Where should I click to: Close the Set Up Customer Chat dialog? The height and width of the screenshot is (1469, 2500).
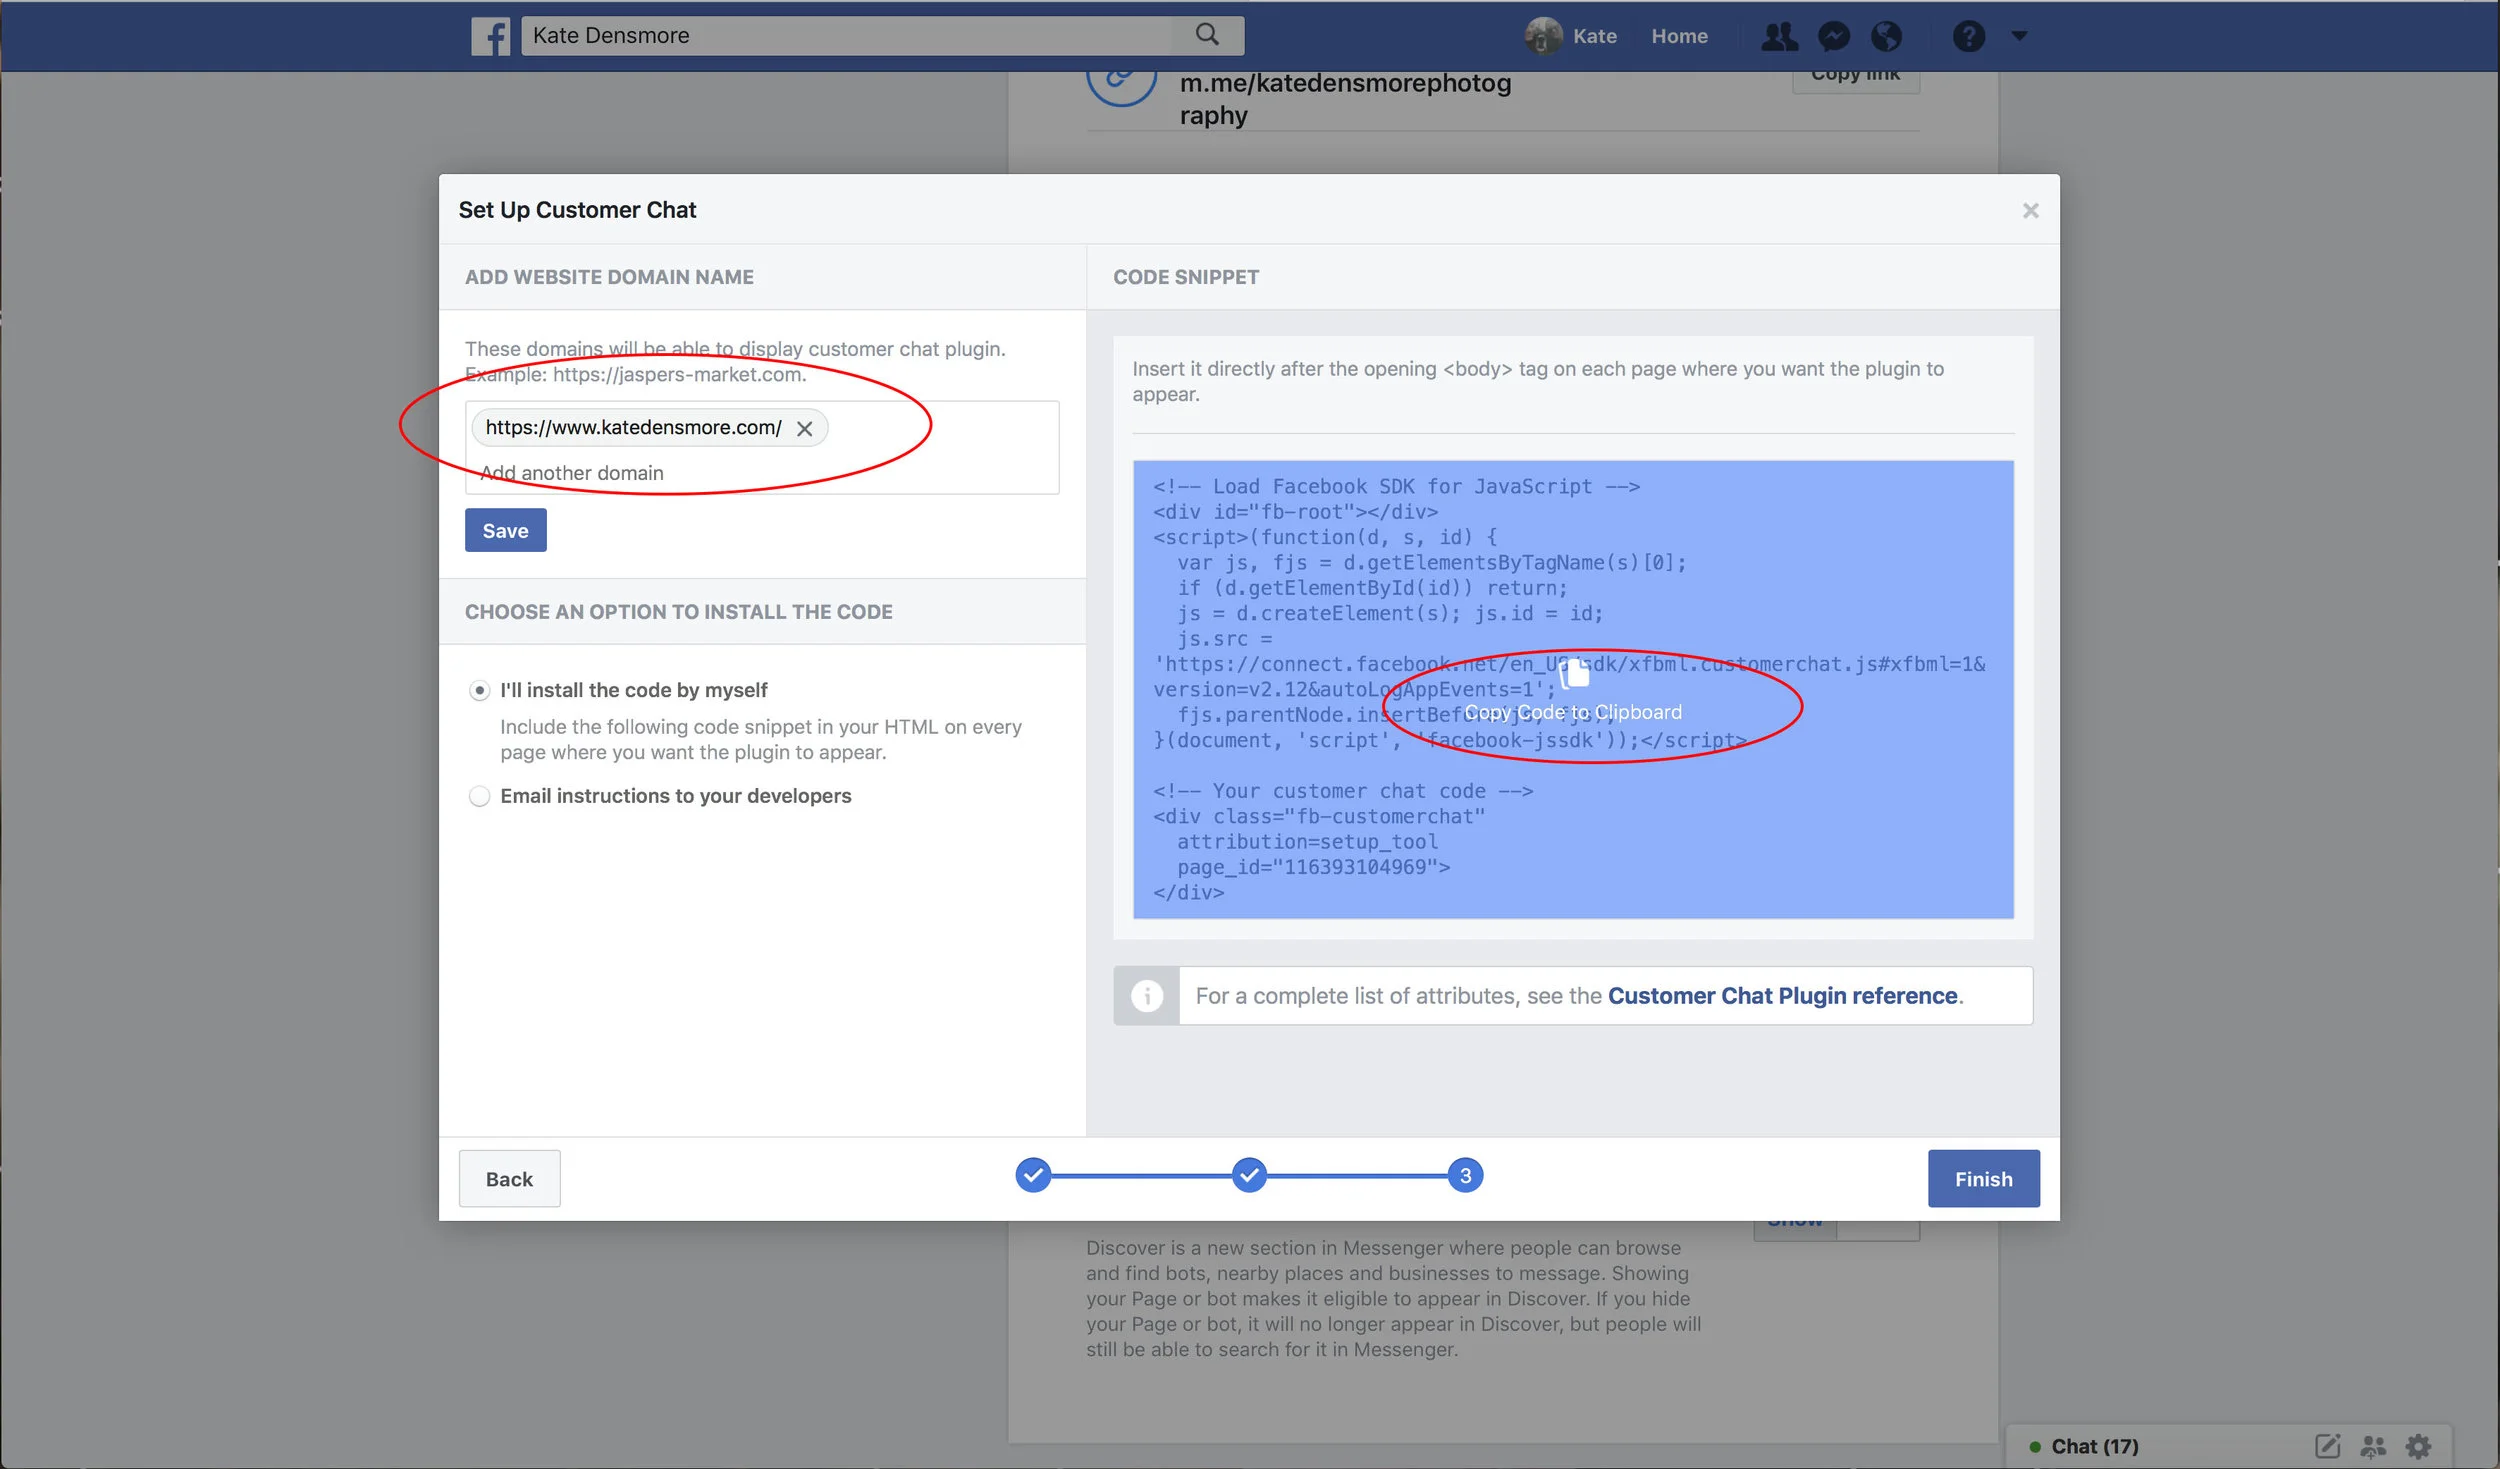[x=2030, y=211]
